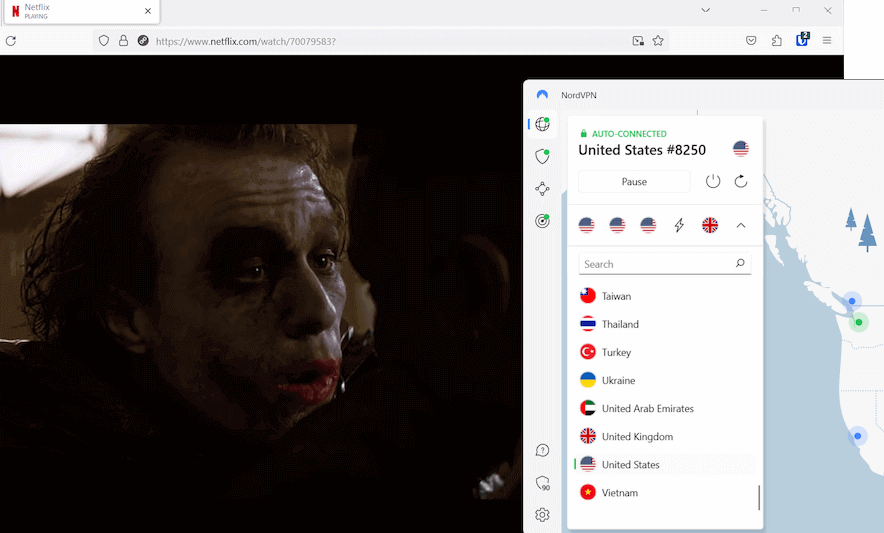
Task: Connect to United Kingdom in list
Action: coord(665,437)
